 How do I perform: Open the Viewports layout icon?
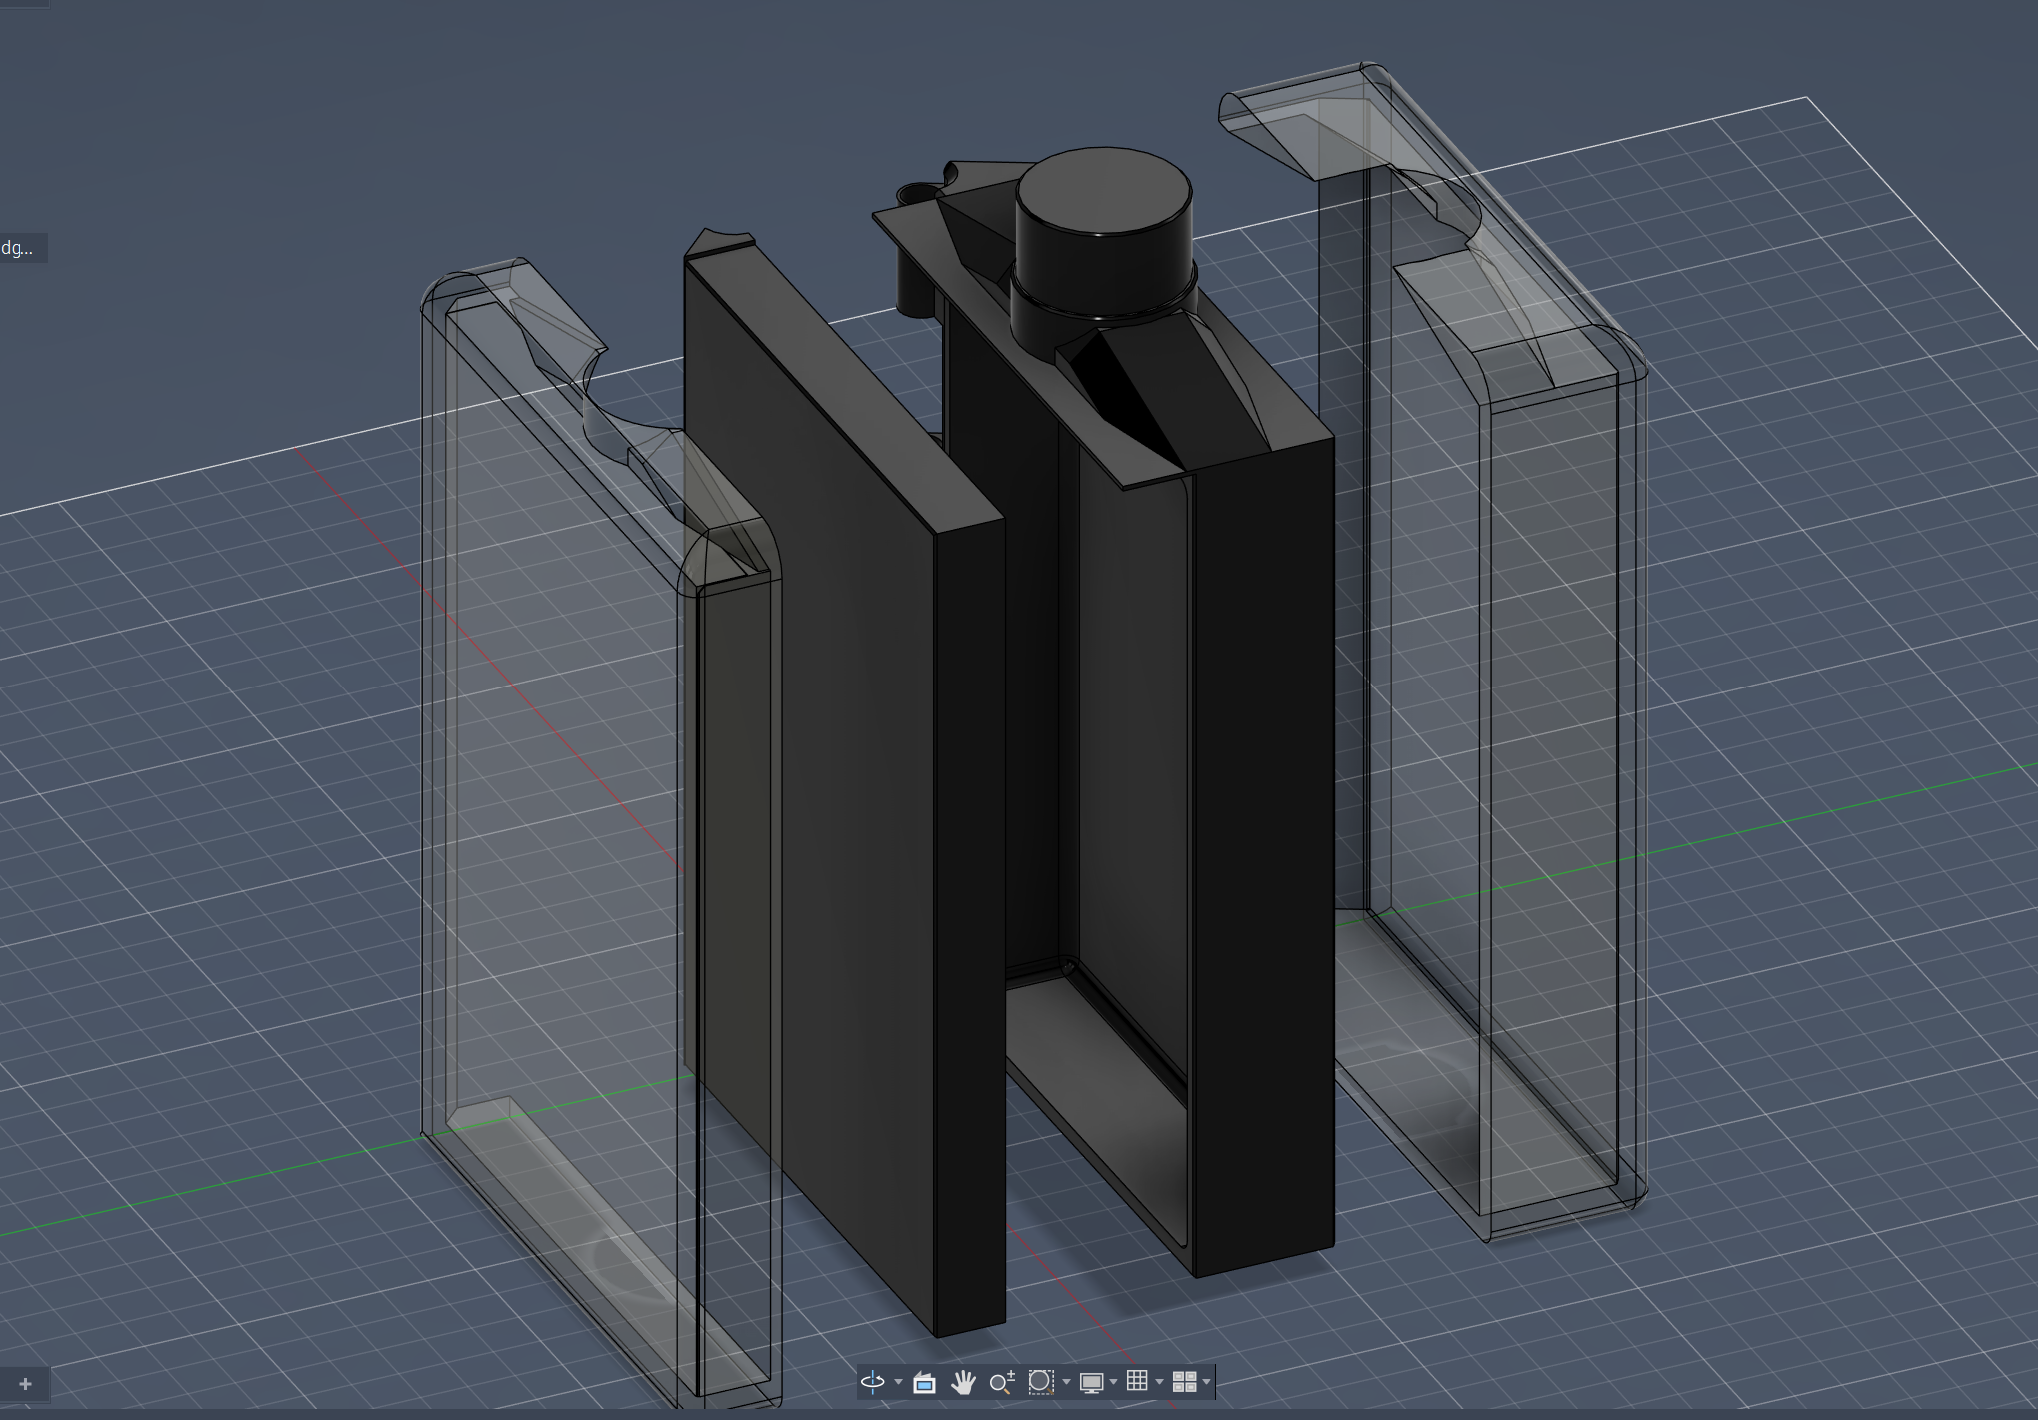coord(1184,1382)
